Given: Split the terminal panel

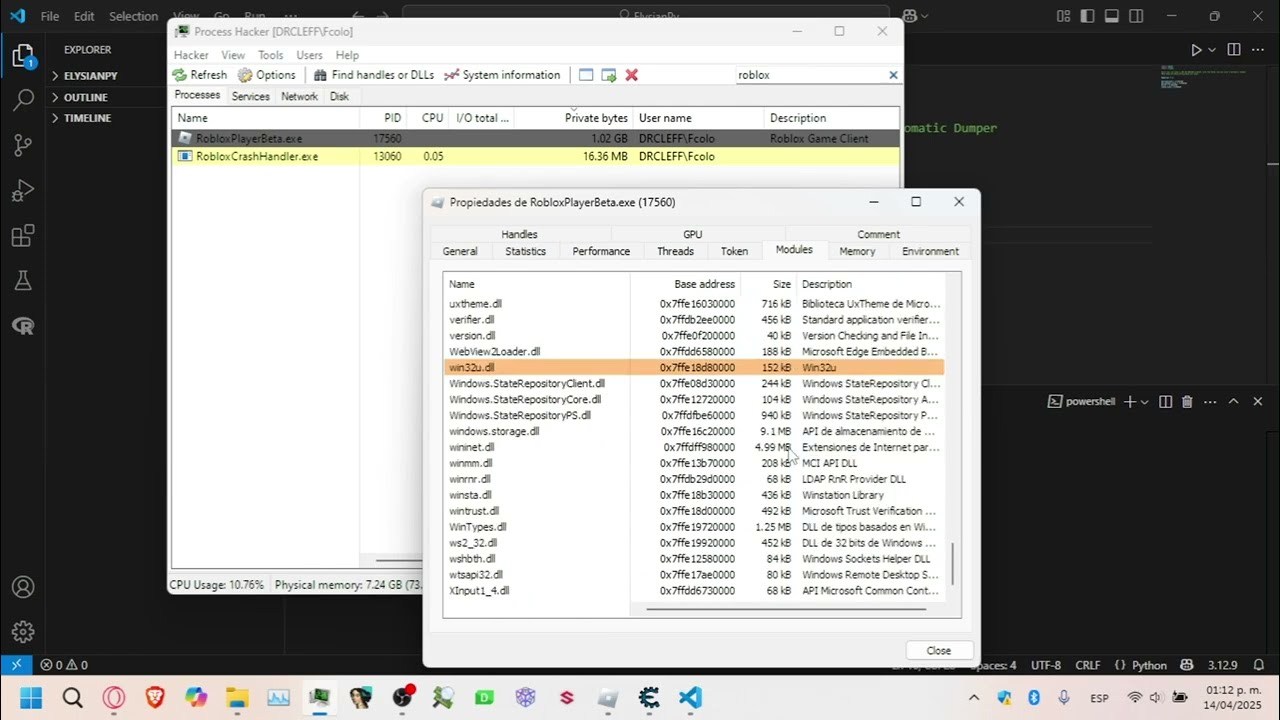Looking at the screenshot, I should [1165, 401].
